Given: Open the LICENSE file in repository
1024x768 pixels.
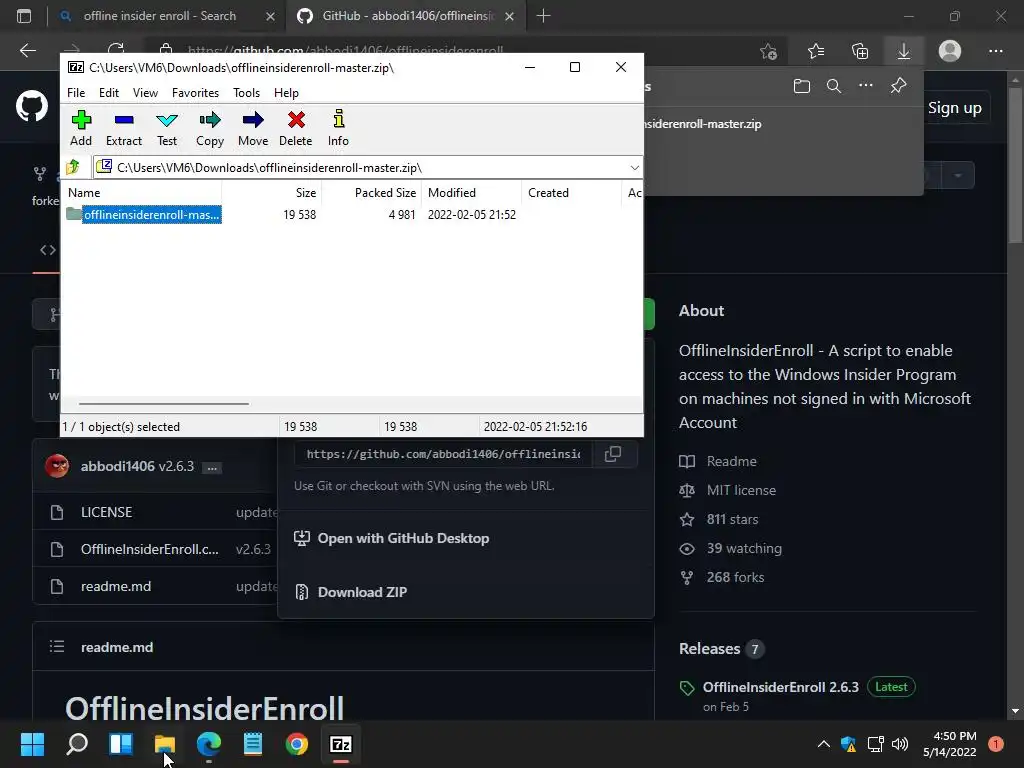Looking at the screenshot, I should pos(106,512).
